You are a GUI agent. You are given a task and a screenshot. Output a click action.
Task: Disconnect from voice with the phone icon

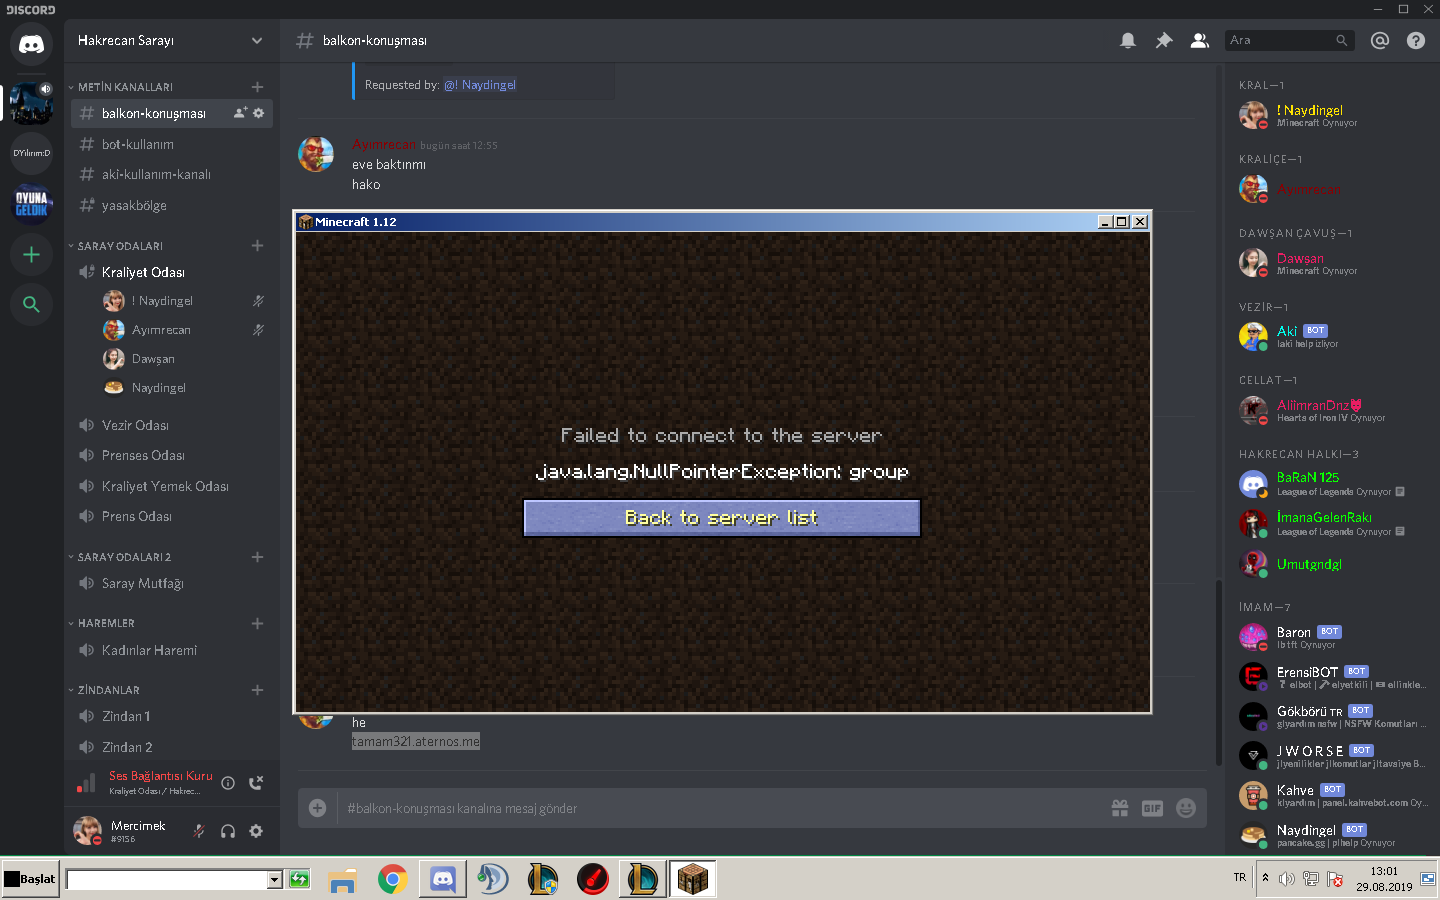click(256, 783)
